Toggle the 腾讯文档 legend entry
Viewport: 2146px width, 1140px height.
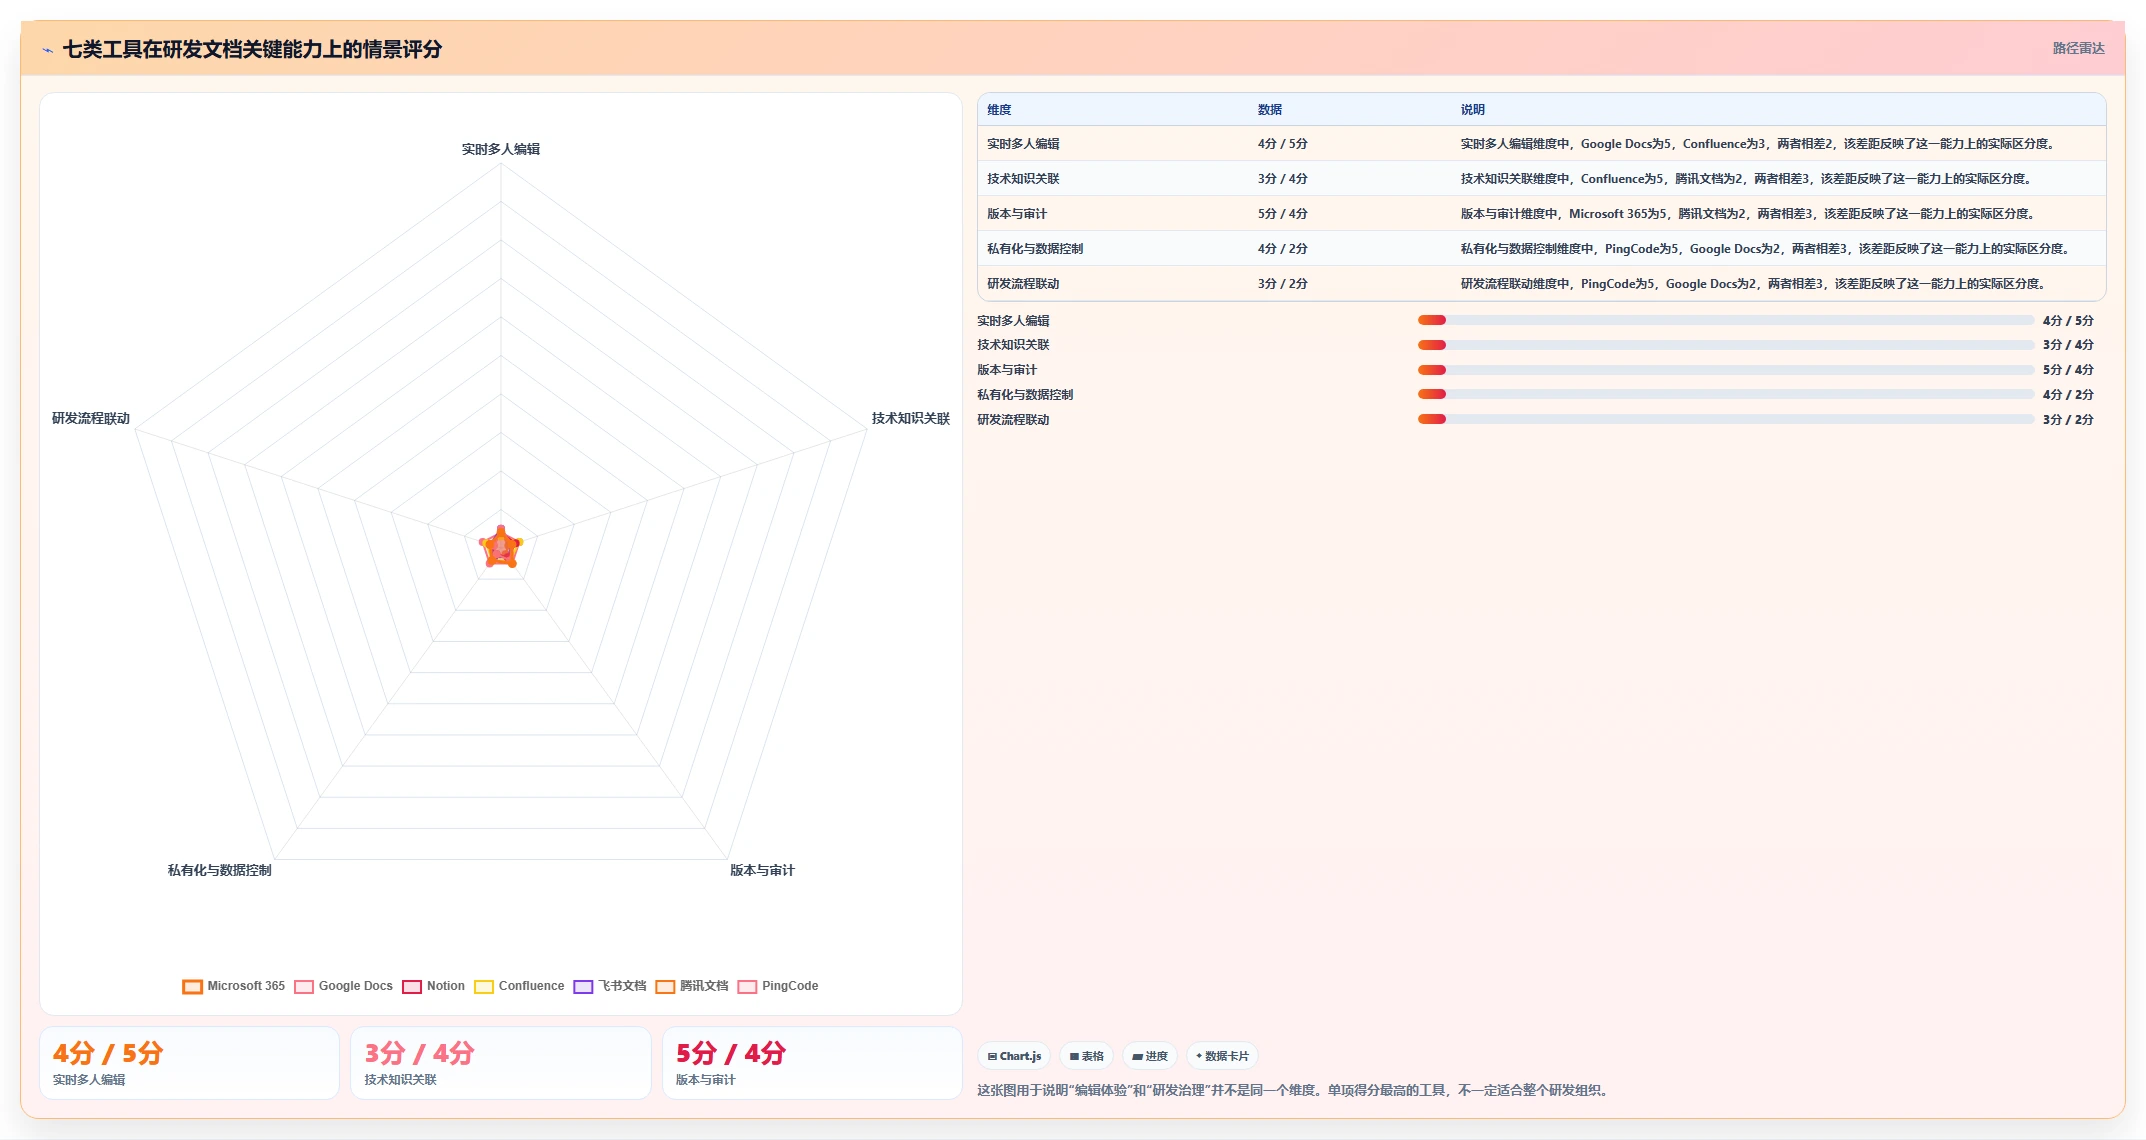point(692,986)
